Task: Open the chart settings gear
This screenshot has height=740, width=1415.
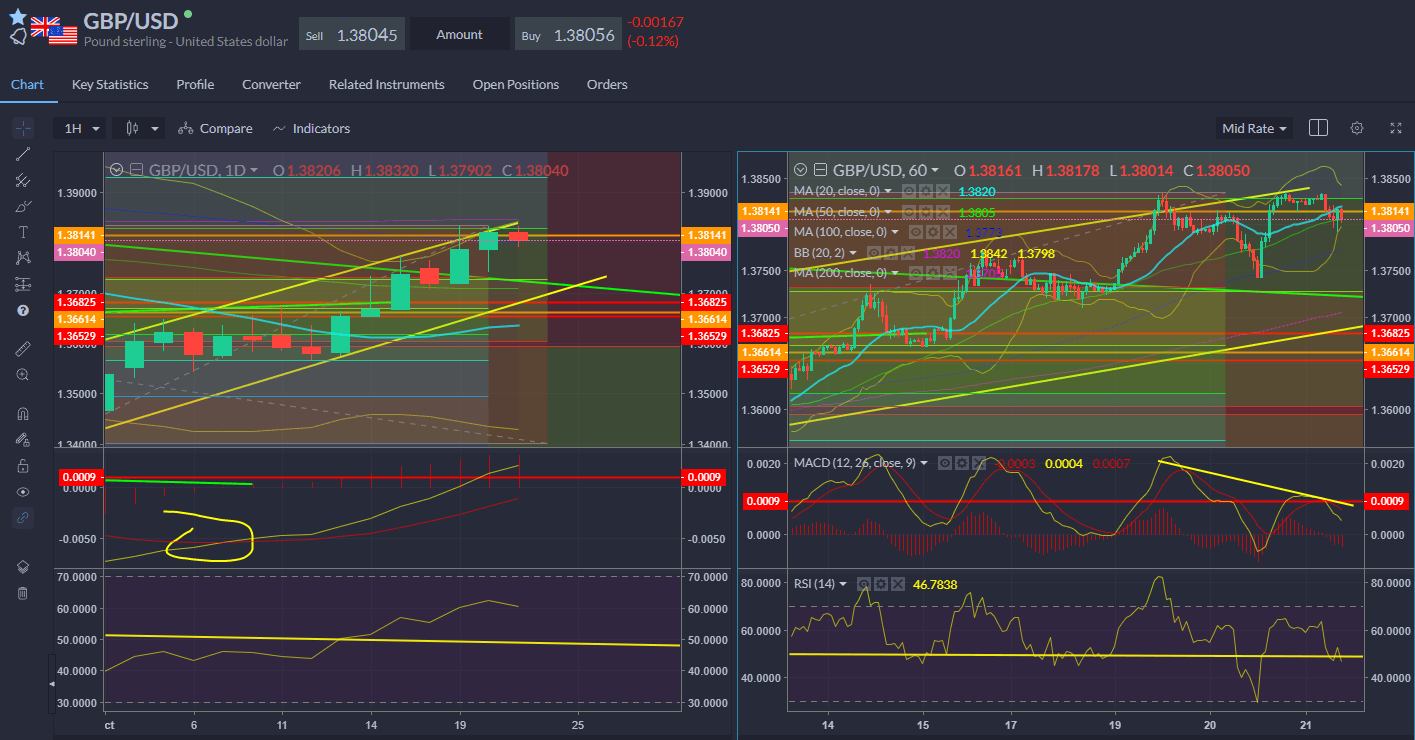Action: click(x=1356, y=128)
